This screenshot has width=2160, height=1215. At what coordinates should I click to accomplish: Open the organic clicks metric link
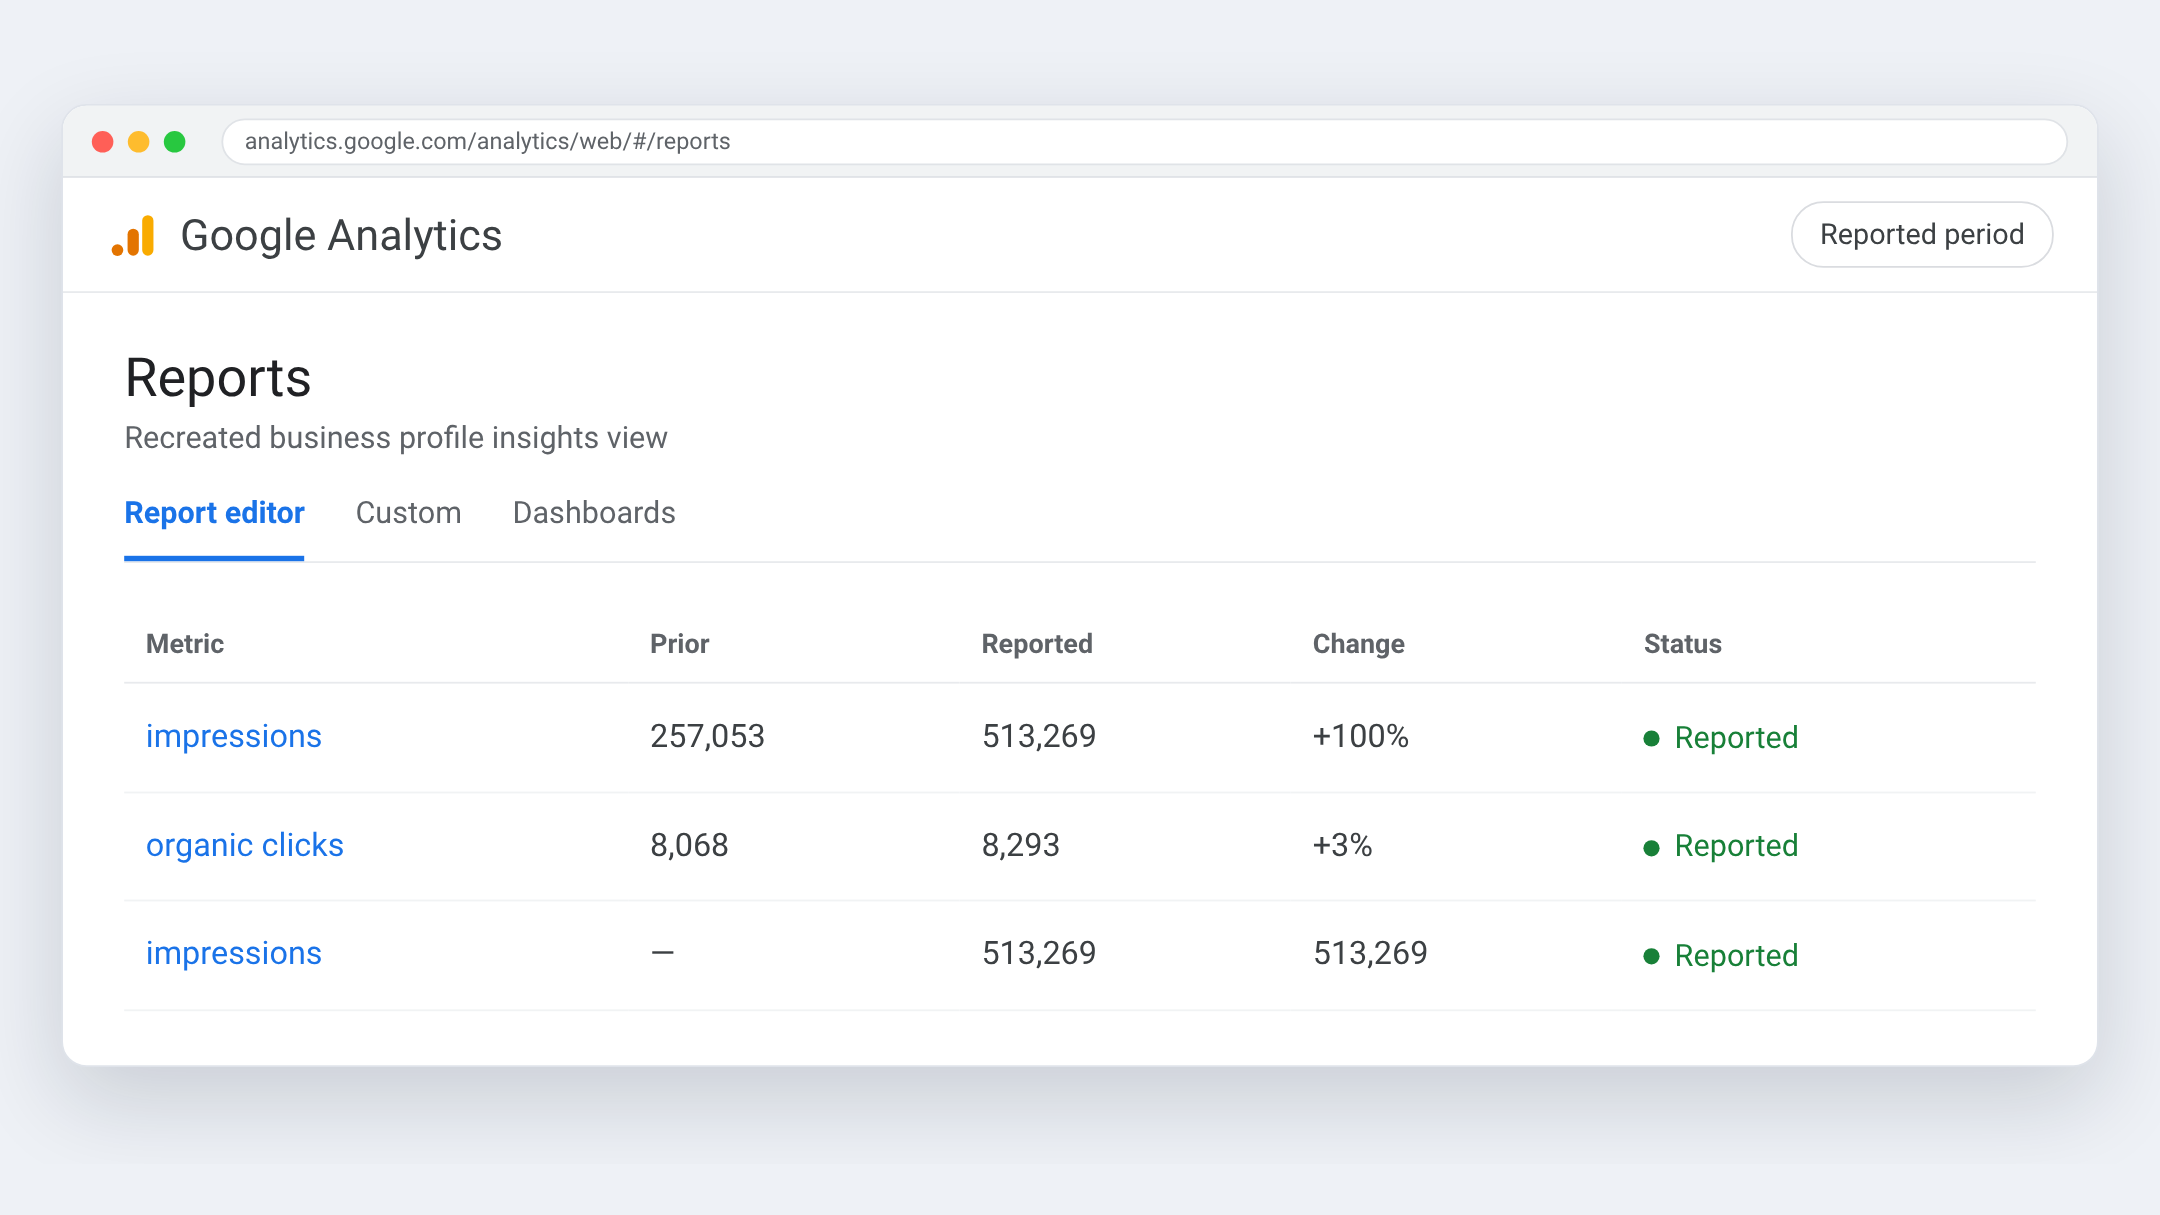coord(245,846)
